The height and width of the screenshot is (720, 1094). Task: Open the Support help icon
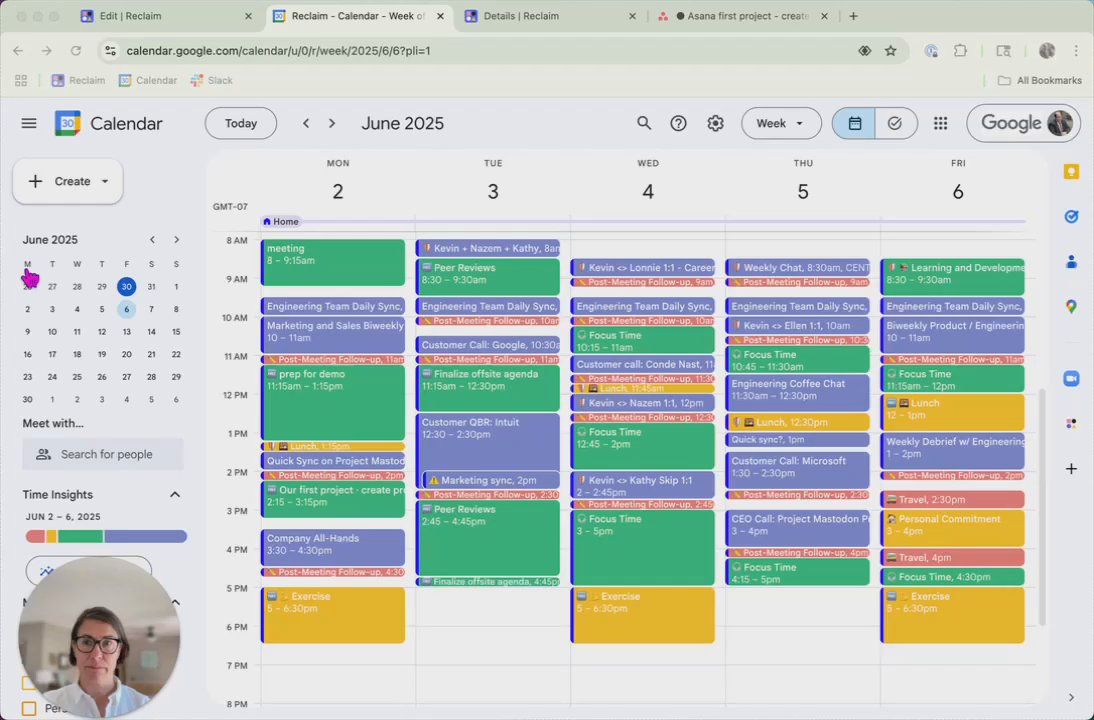point(678,123)
